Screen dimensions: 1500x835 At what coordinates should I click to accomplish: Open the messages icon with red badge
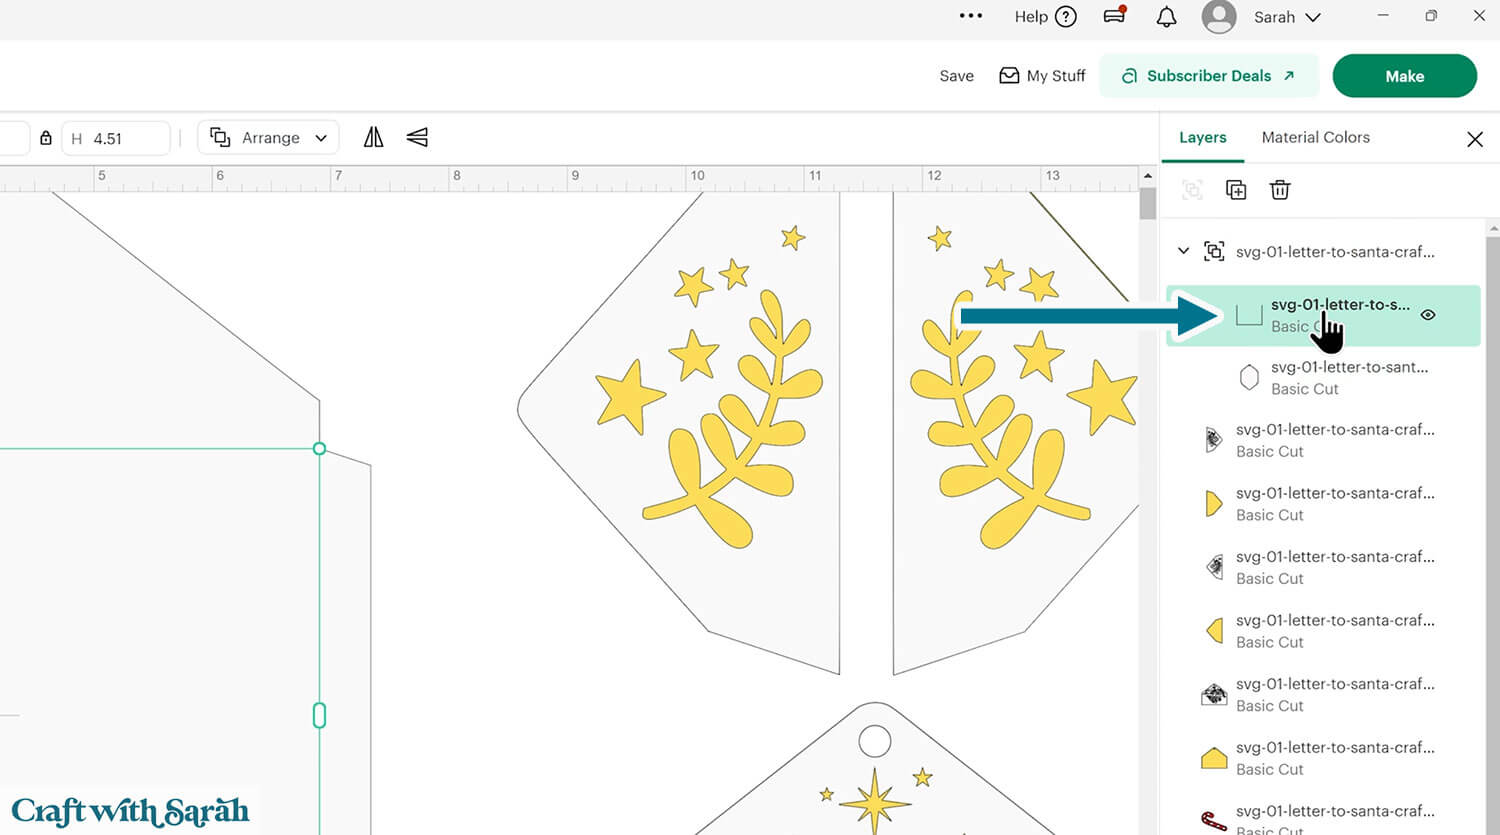click(x=1114, y=16)
